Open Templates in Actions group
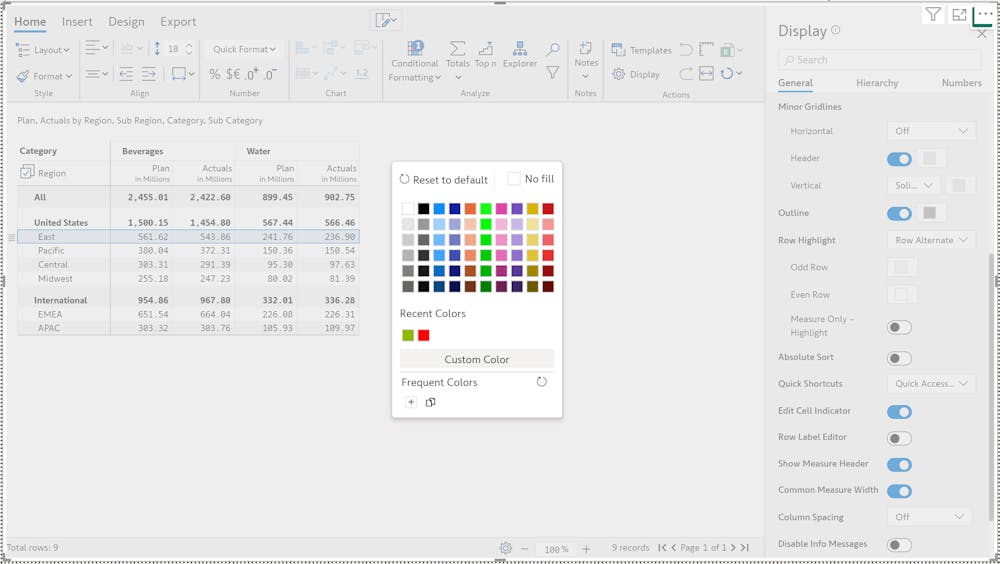The height and width of the screenshot is (564, 1000). 642,50
